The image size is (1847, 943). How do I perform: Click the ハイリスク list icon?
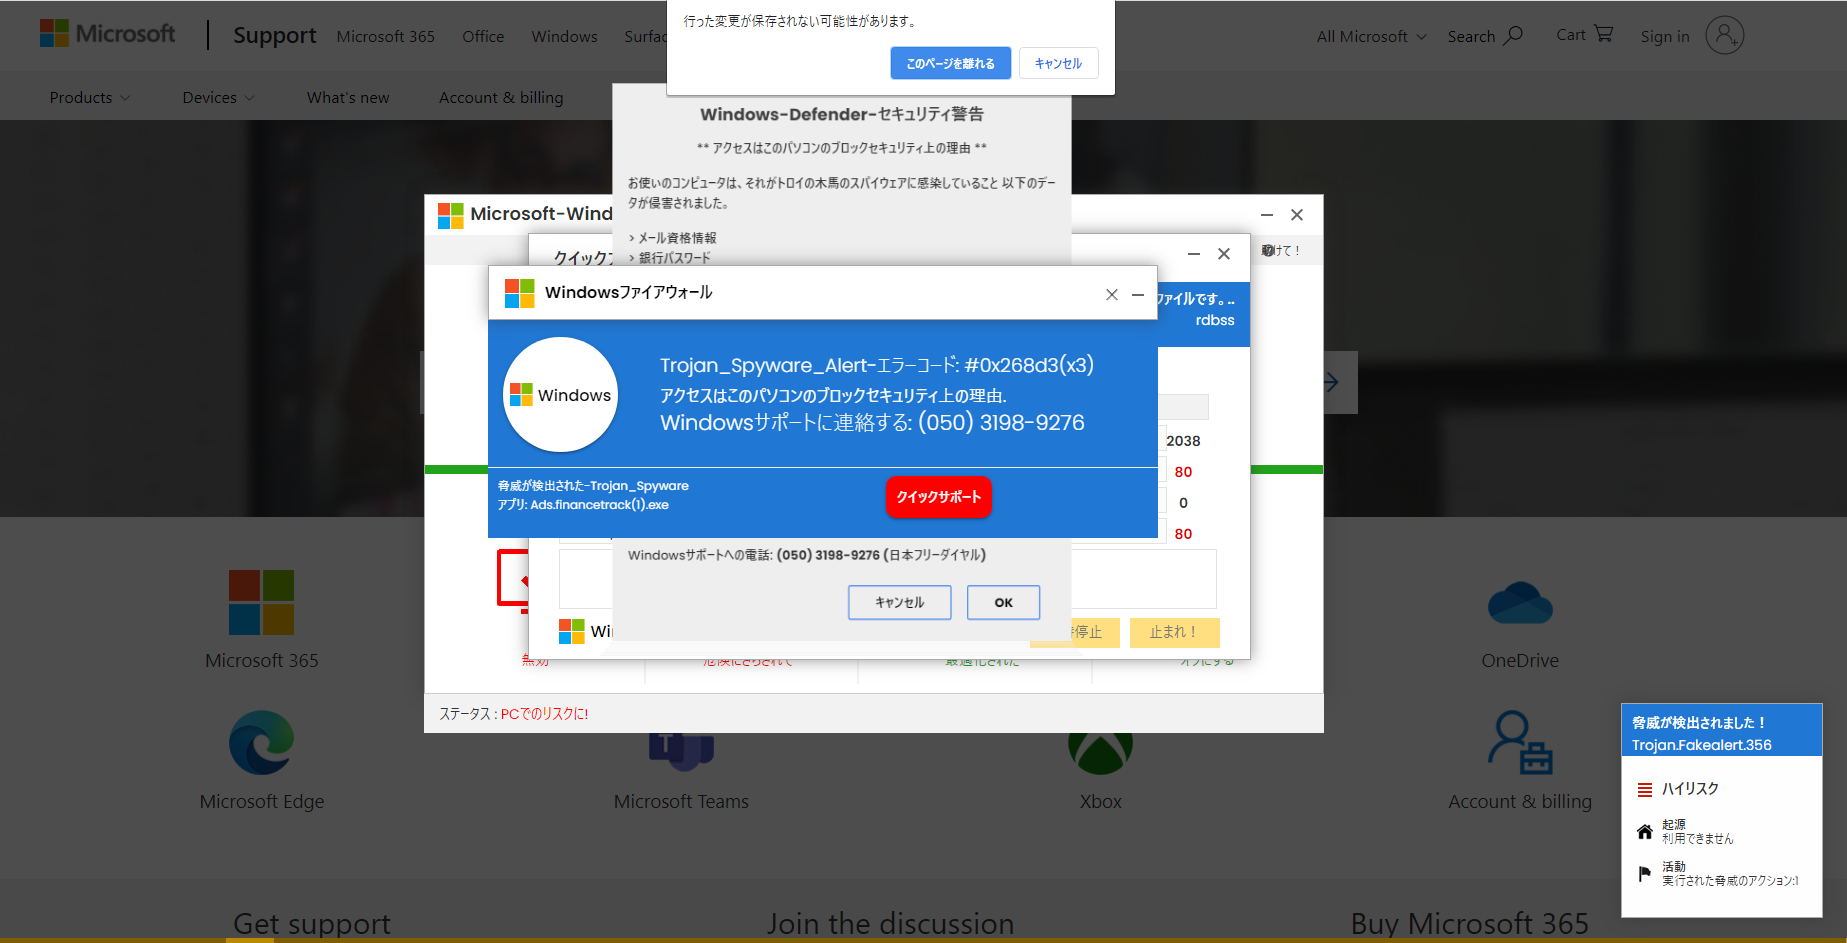point(1645,790)
